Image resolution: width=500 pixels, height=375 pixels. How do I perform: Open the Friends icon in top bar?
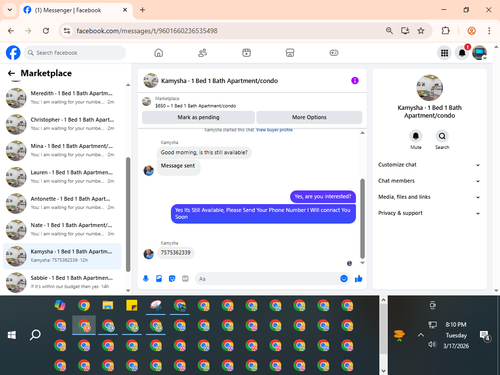[x=203, y=53]
